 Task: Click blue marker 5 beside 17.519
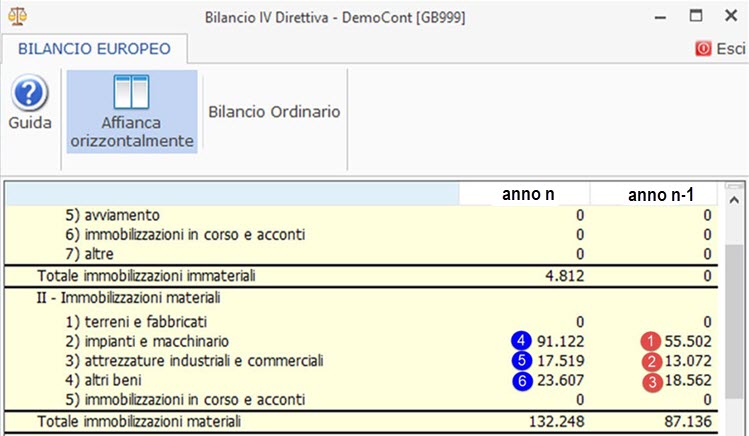(521, 361)
